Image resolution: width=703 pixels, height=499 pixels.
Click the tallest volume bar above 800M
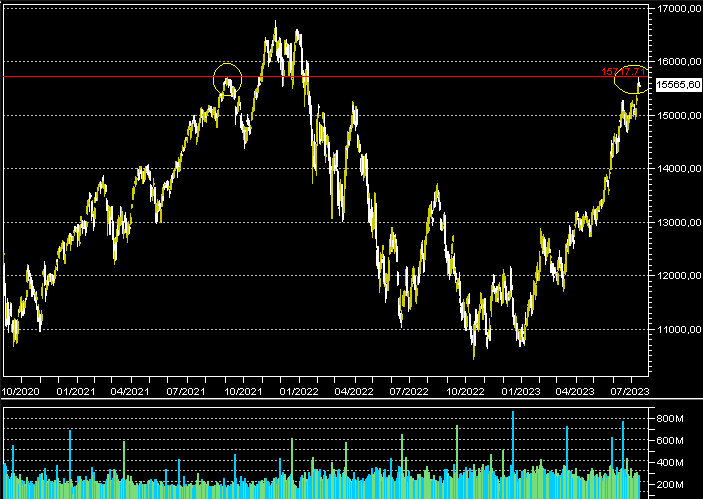pyautogui.click(x=513, y=455)
